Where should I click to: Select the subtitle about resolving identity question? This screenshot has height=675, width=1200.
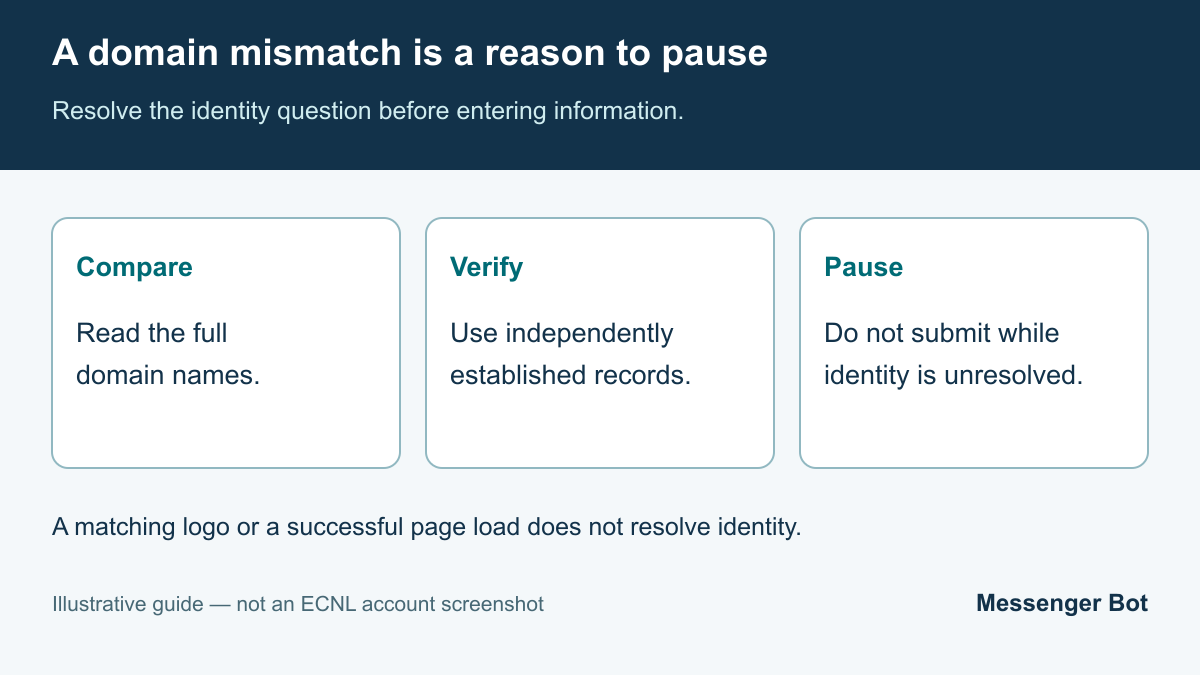[x=368, y=111]
